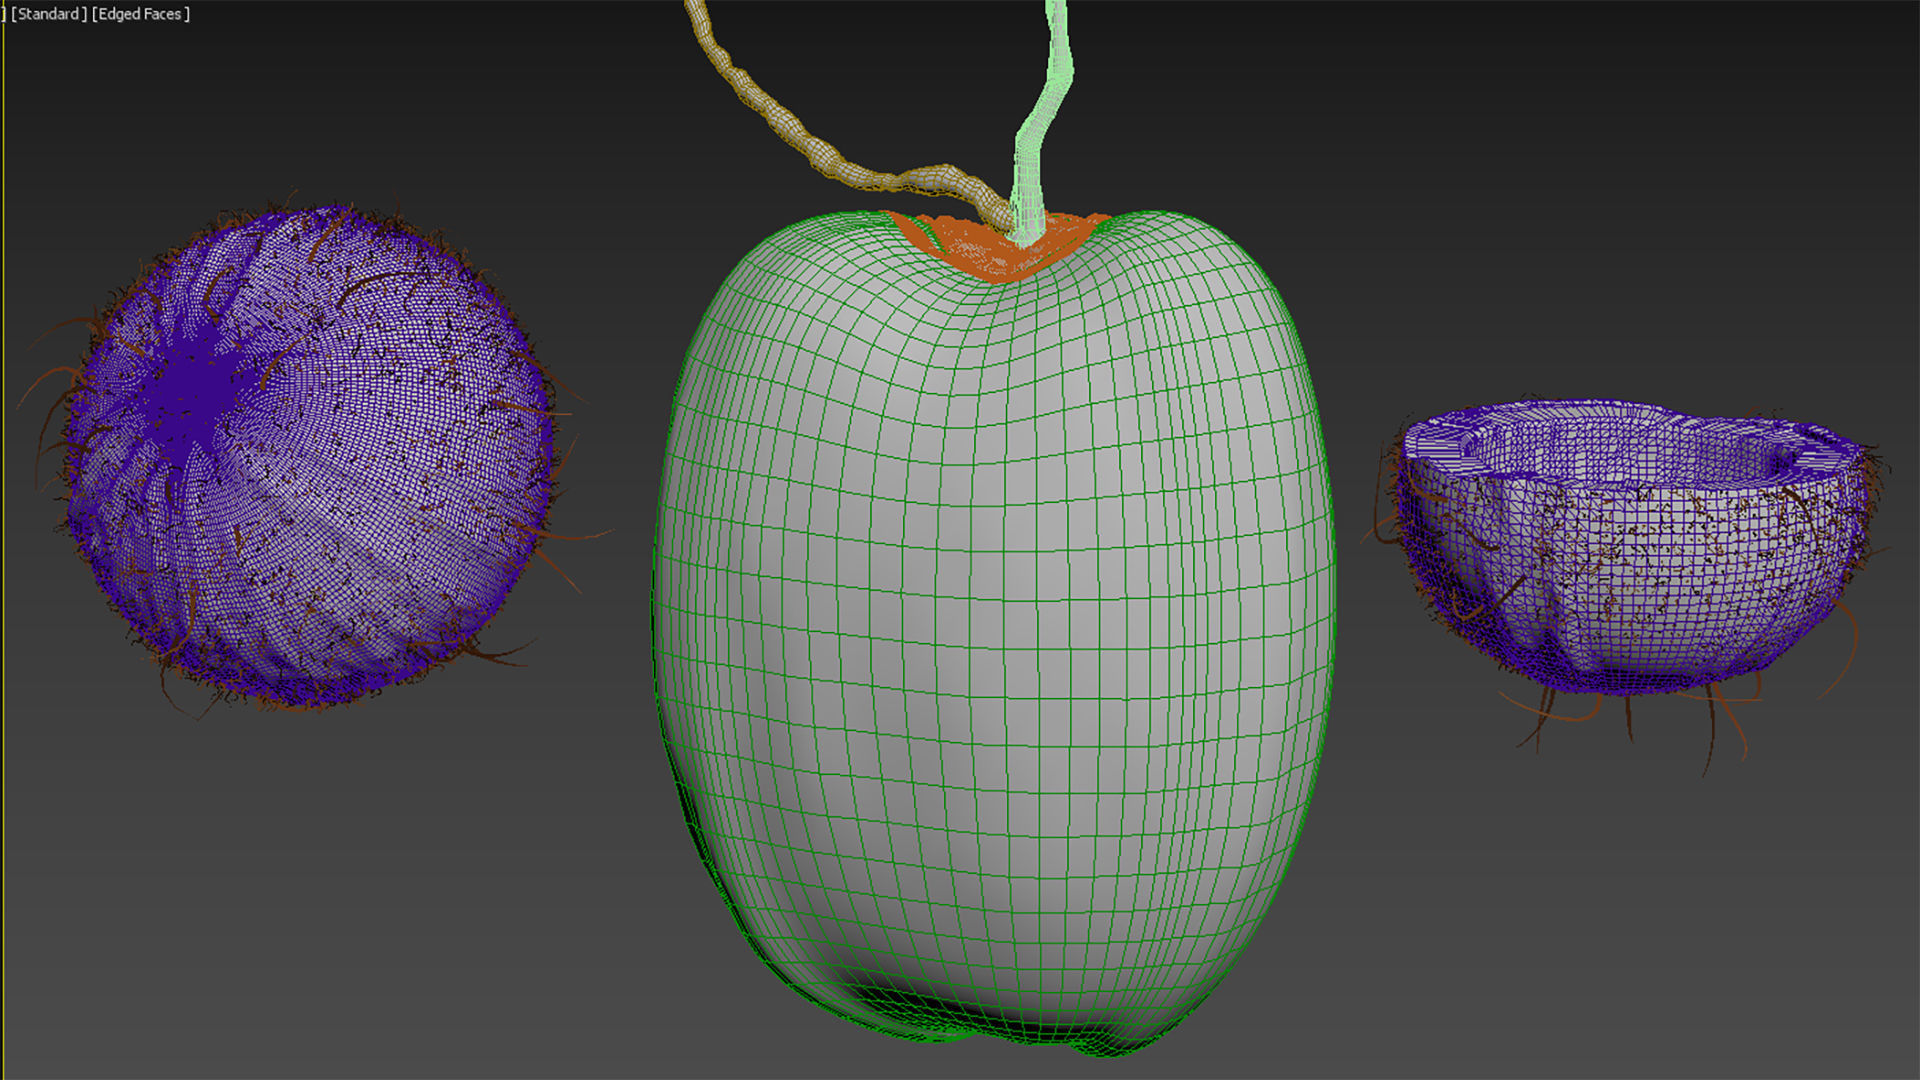Open the [Edged Faces] display options menu
The image size is (1920, 1080).
tap(140, 14)
